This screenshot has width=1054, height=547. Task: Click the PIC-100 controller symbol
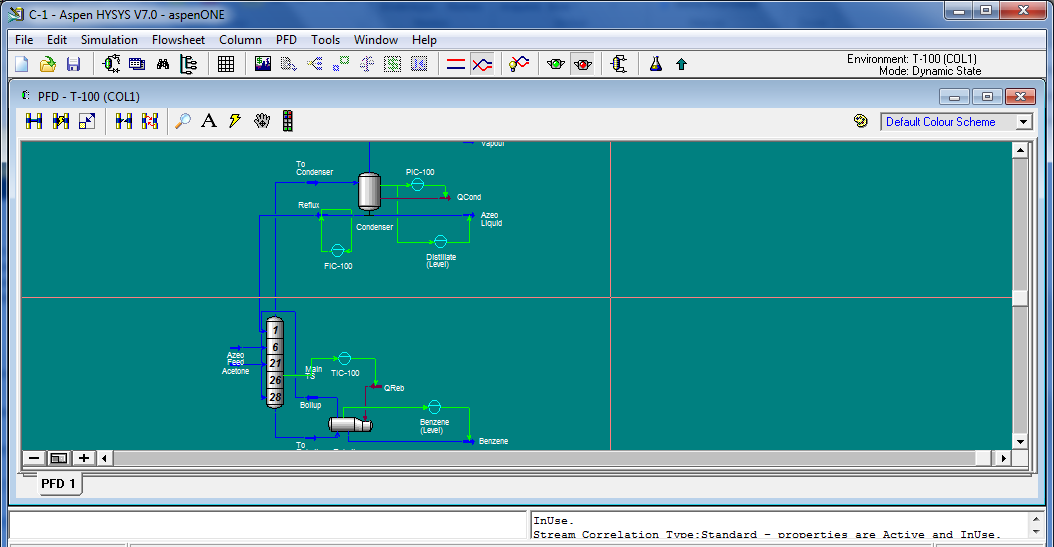(x=417, y=185)
